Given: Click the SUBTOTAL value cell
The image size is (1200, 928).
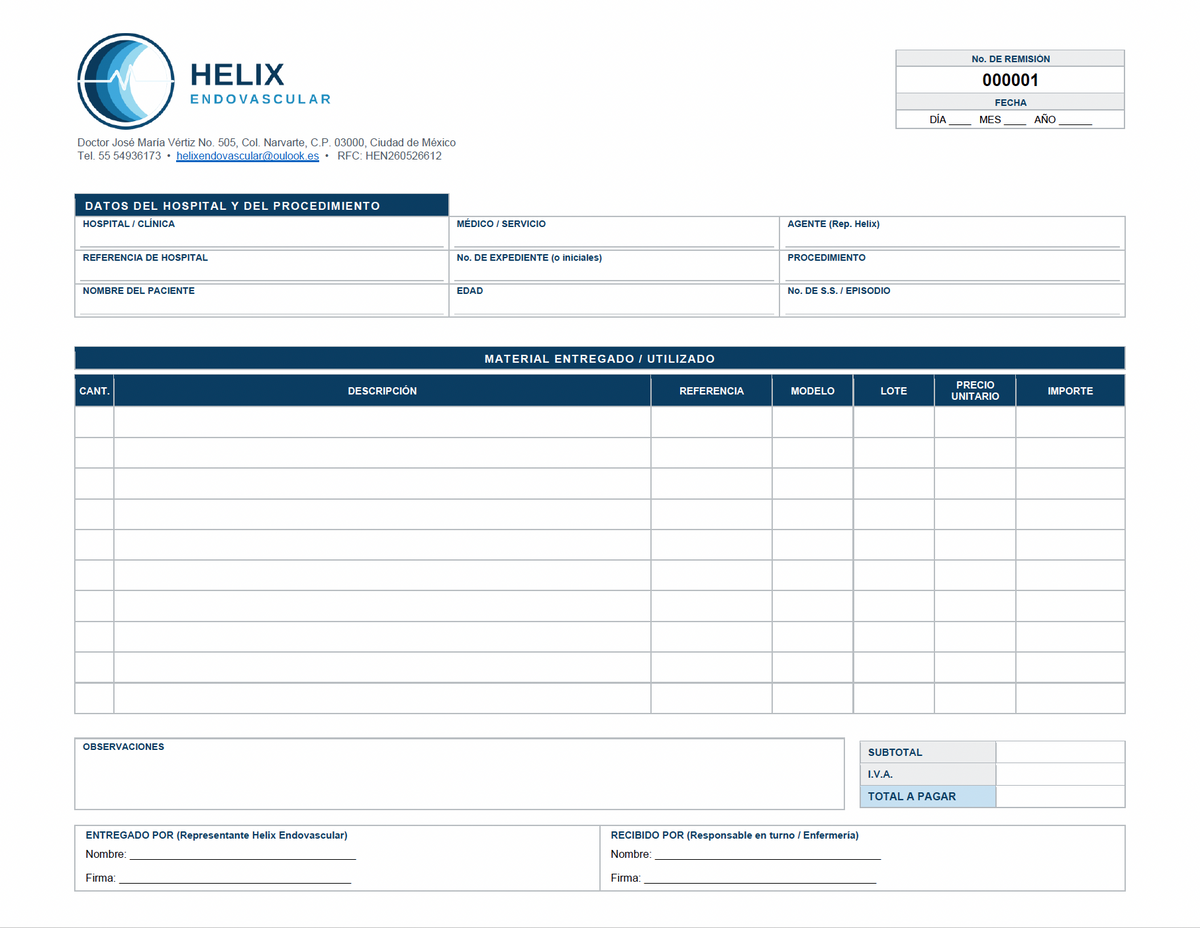Looking at the screenshot, I should point(1061,752).
